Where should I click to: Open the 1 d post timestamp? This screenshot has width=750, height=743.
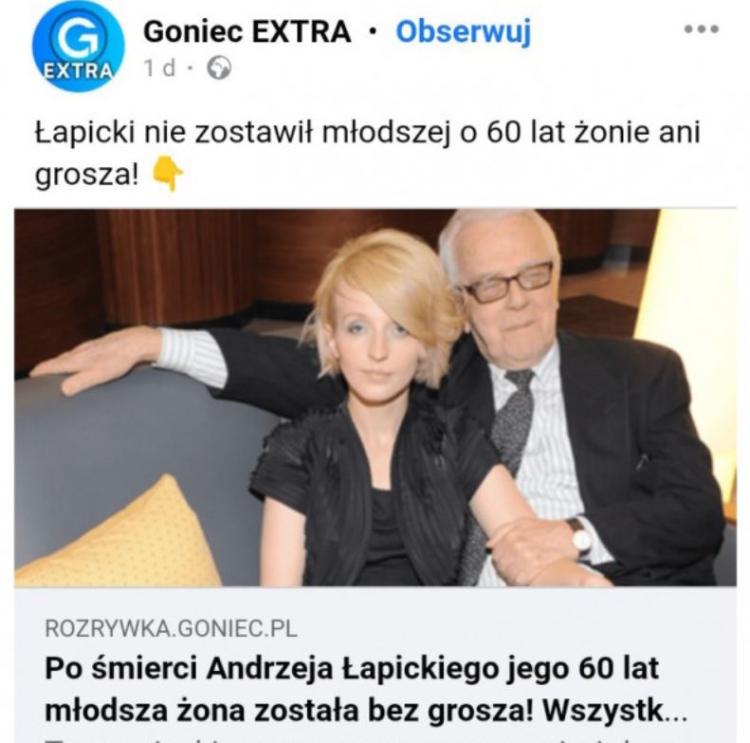click(x=160, y=68)
